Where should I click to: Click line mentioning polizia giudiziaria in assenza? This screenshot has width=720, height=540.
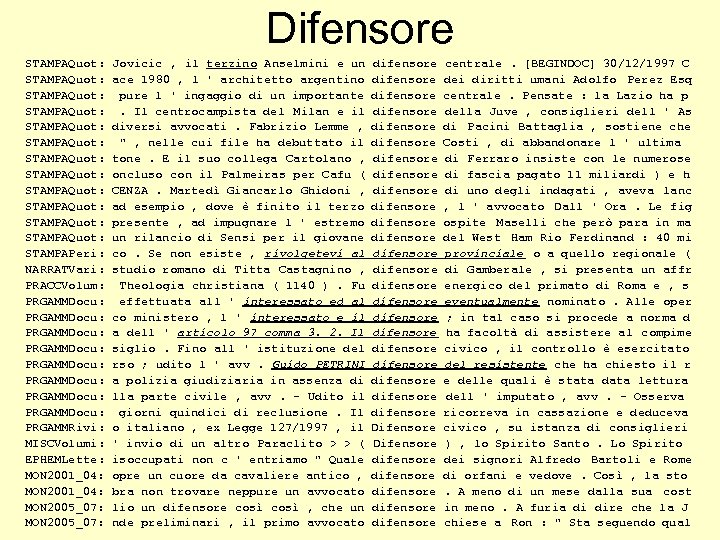[357, 381]
